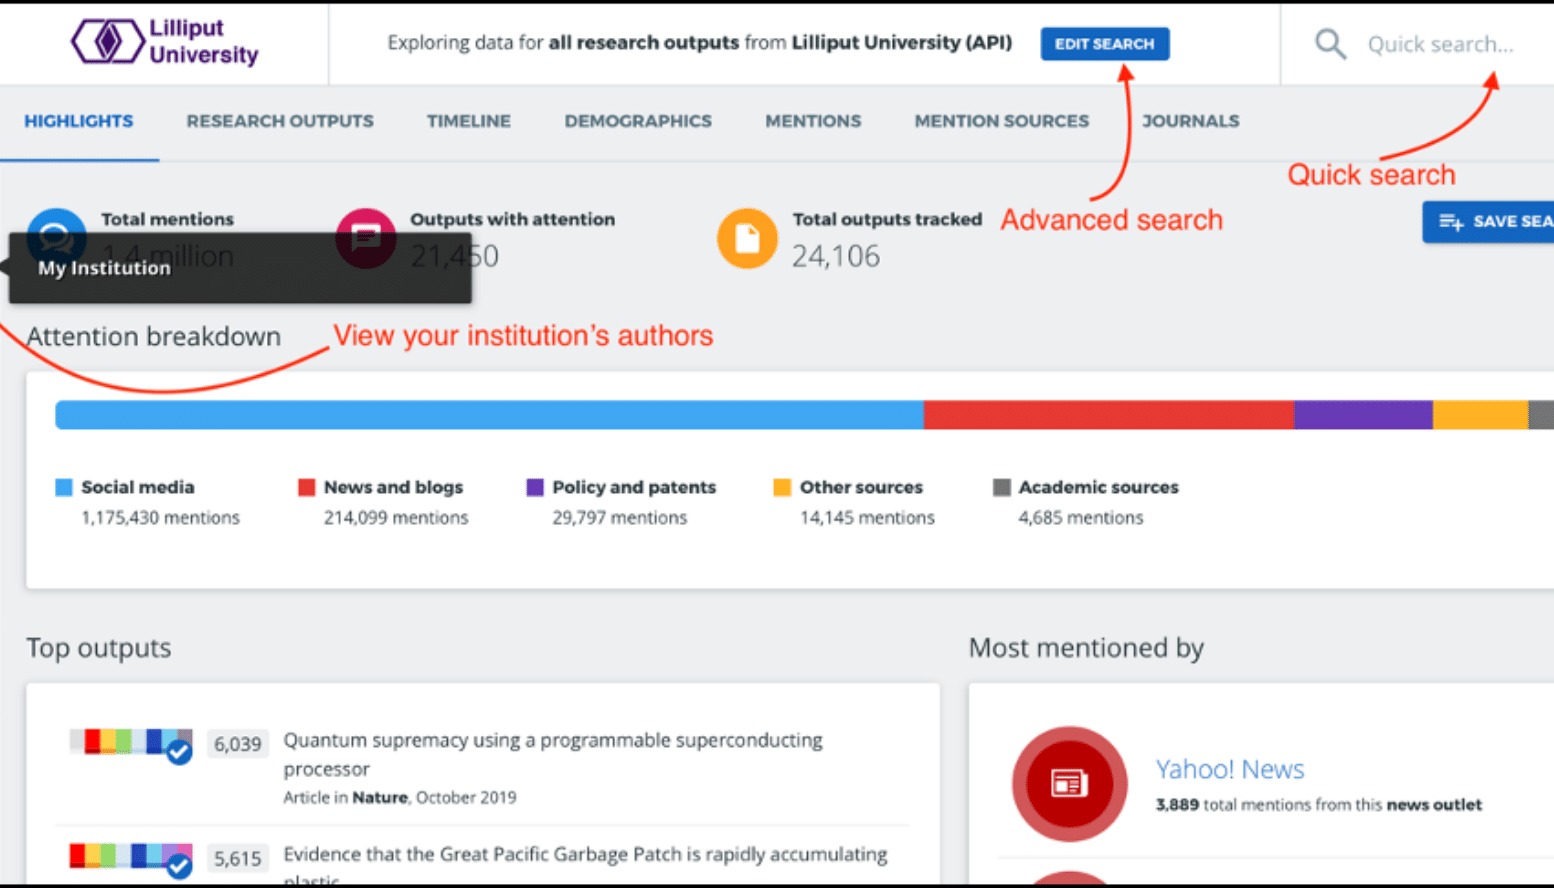Click the red Yahoo! News outlet icon

pos(1069,783)
